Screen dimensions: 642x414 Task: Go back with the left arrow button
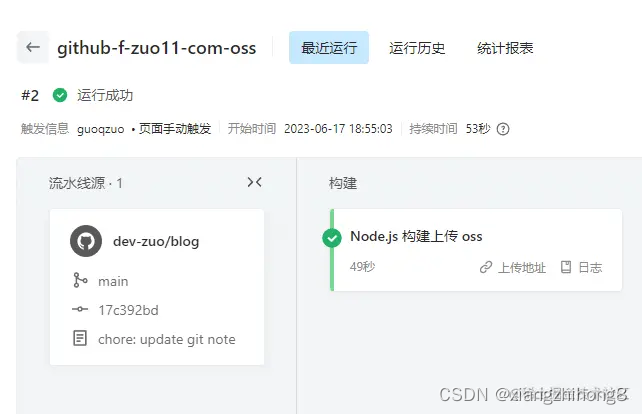33,48
